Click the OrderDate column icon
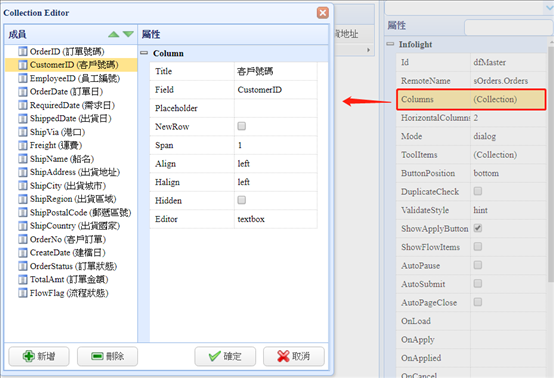This screenshot has width=554, height=378. pos(23,92)
